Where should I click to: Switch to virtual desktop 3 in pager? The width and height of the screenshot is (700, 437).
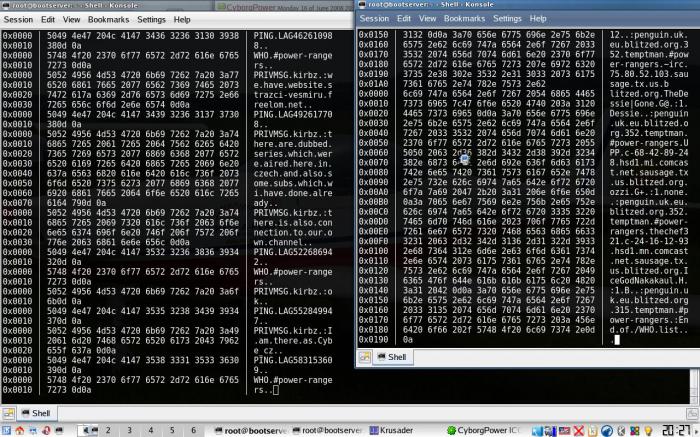pyautogui.click(x=129, y=430)
